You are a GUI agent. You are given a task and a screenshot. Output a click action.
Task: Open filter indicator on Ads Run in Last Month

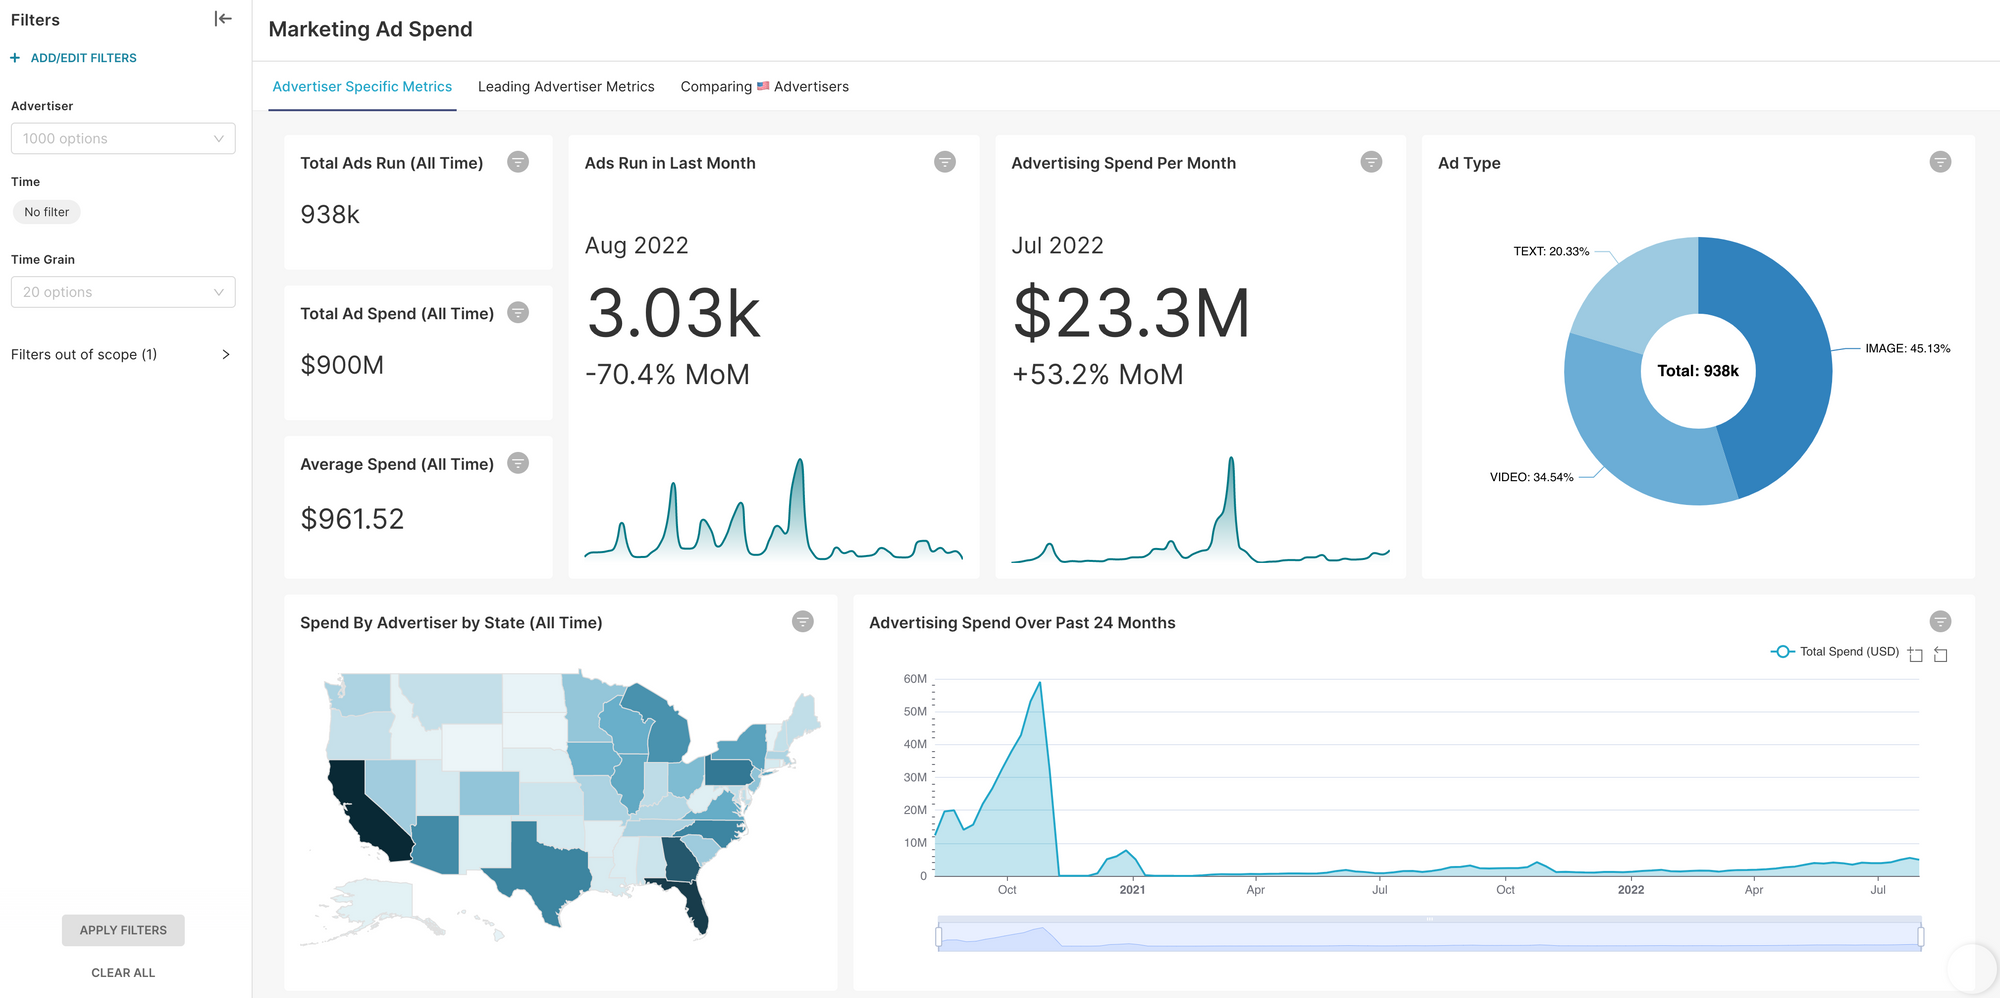[x=944, y=162]
